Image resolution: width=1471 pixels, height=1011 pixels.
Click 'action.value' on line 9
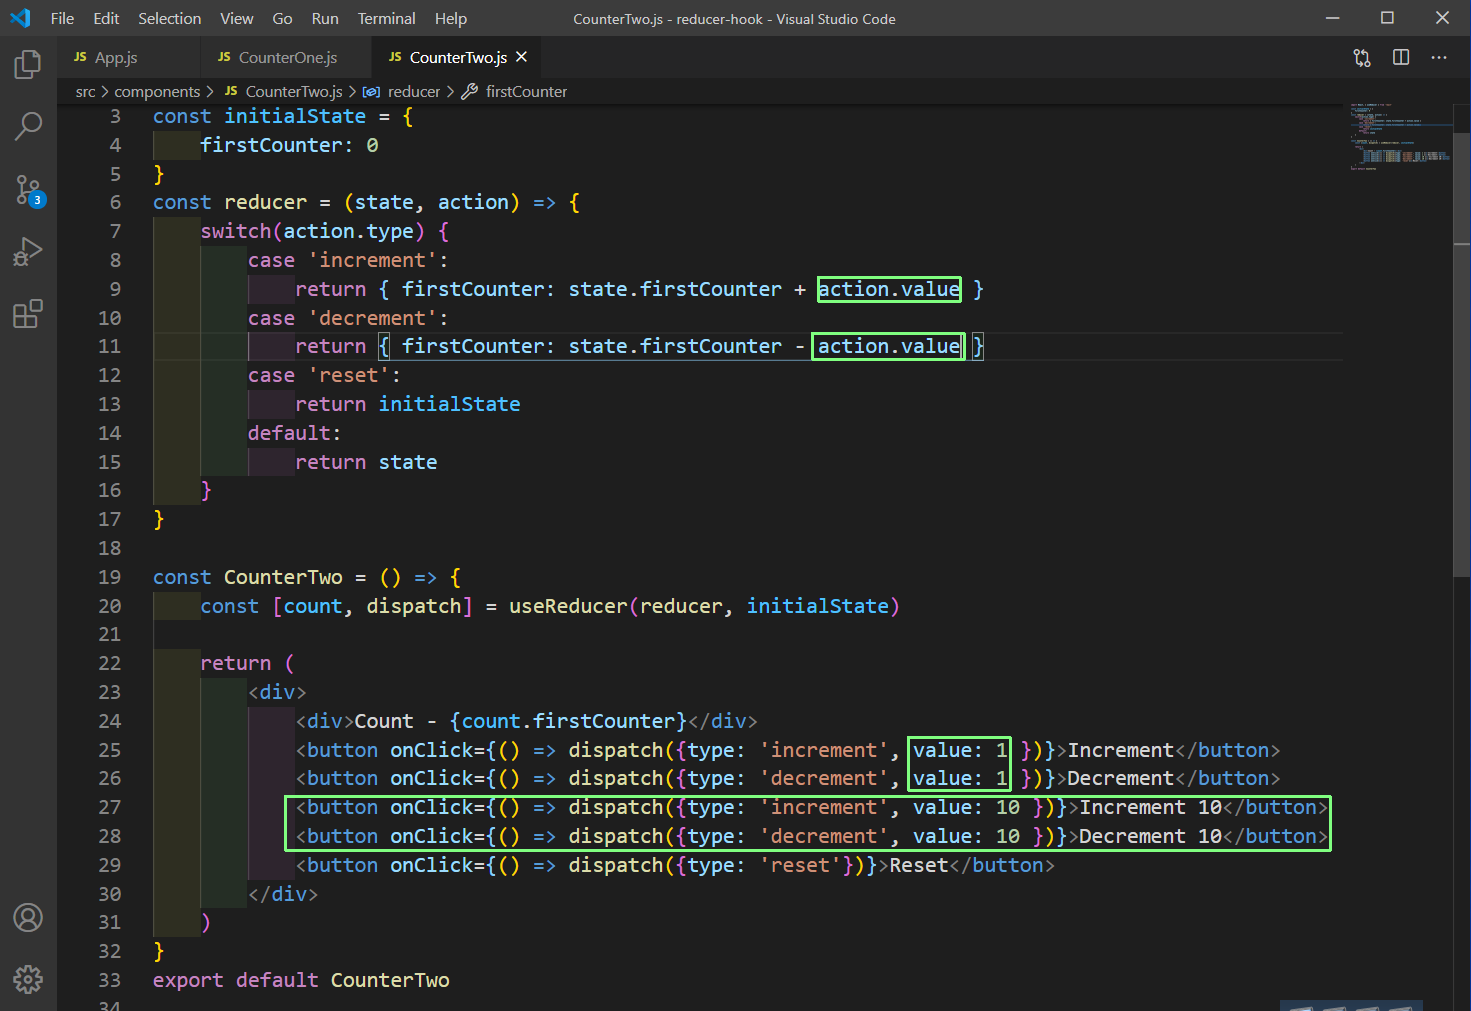click(x=889, y=289)
